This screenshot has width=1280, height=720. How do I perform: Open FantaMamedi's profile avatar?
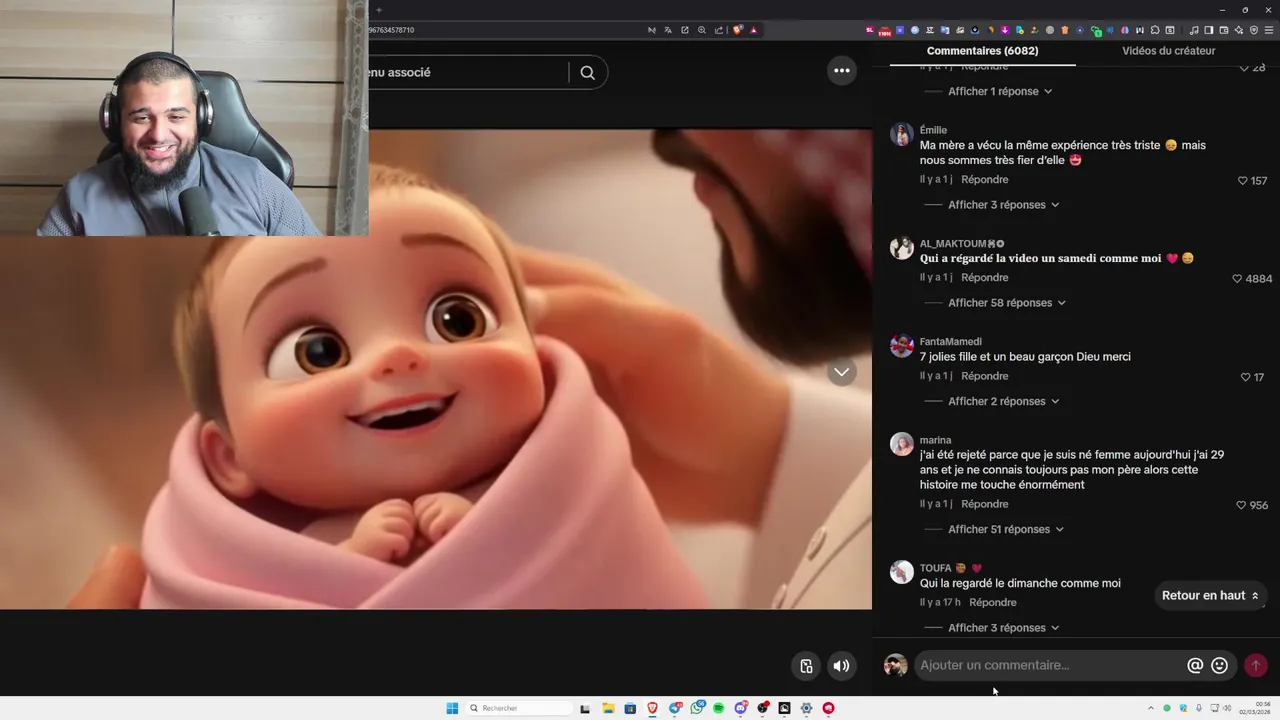902,346
